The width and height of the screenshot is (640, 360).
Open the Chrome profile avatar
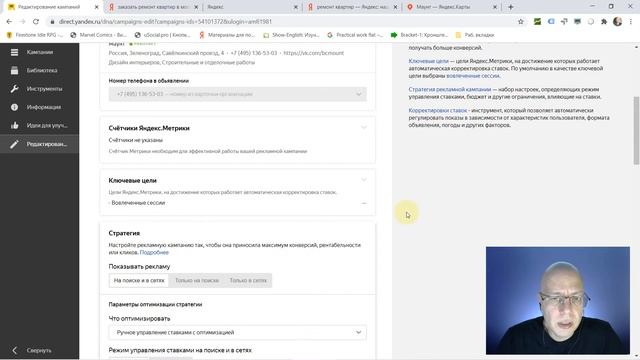[617, 22]
